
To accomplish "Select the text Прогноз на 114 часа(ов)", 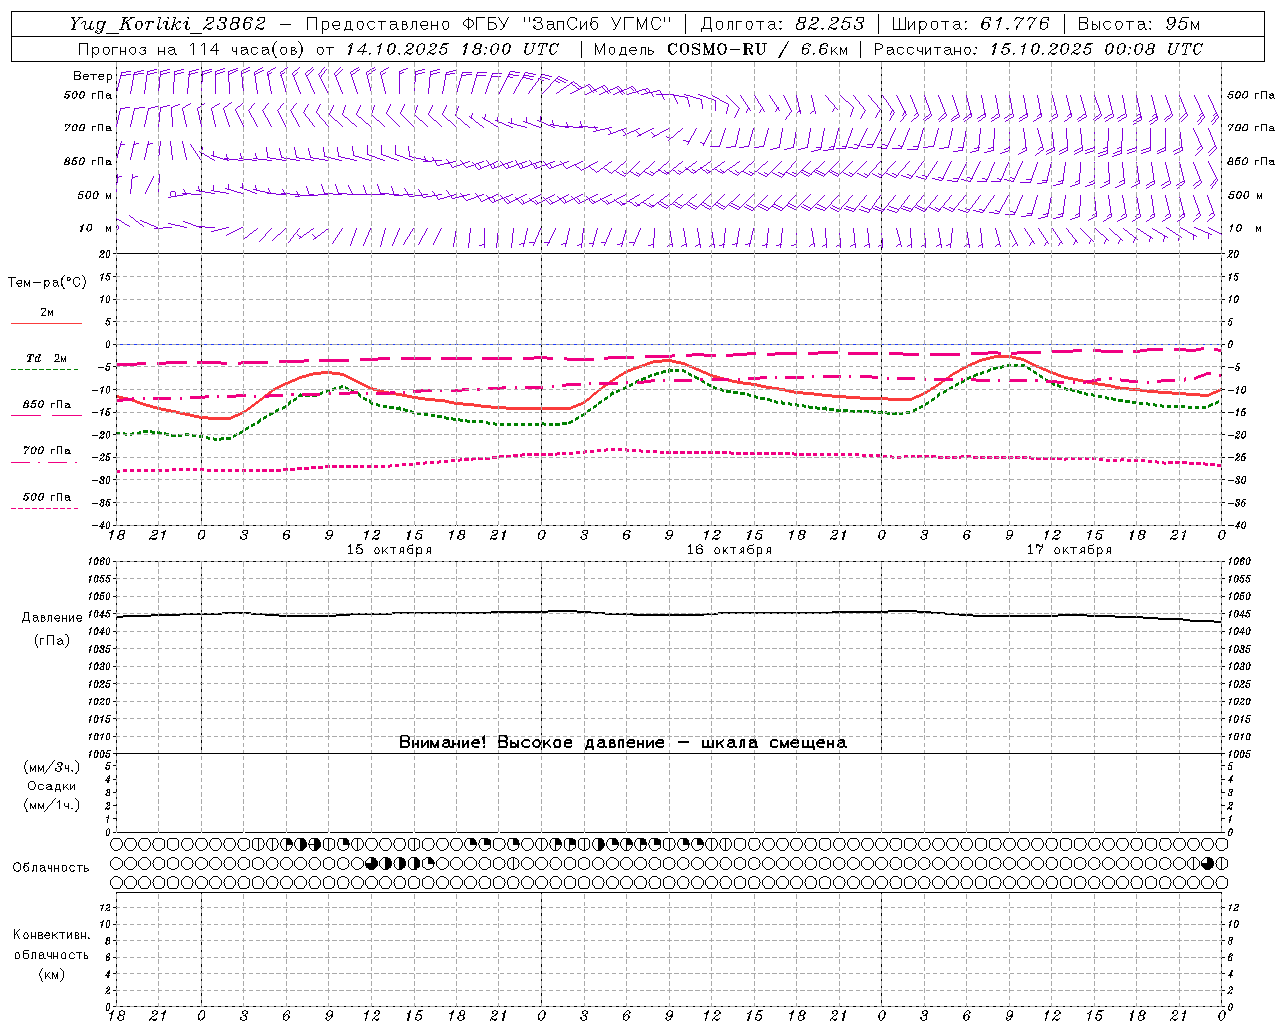I will click(x=193, y=49).
